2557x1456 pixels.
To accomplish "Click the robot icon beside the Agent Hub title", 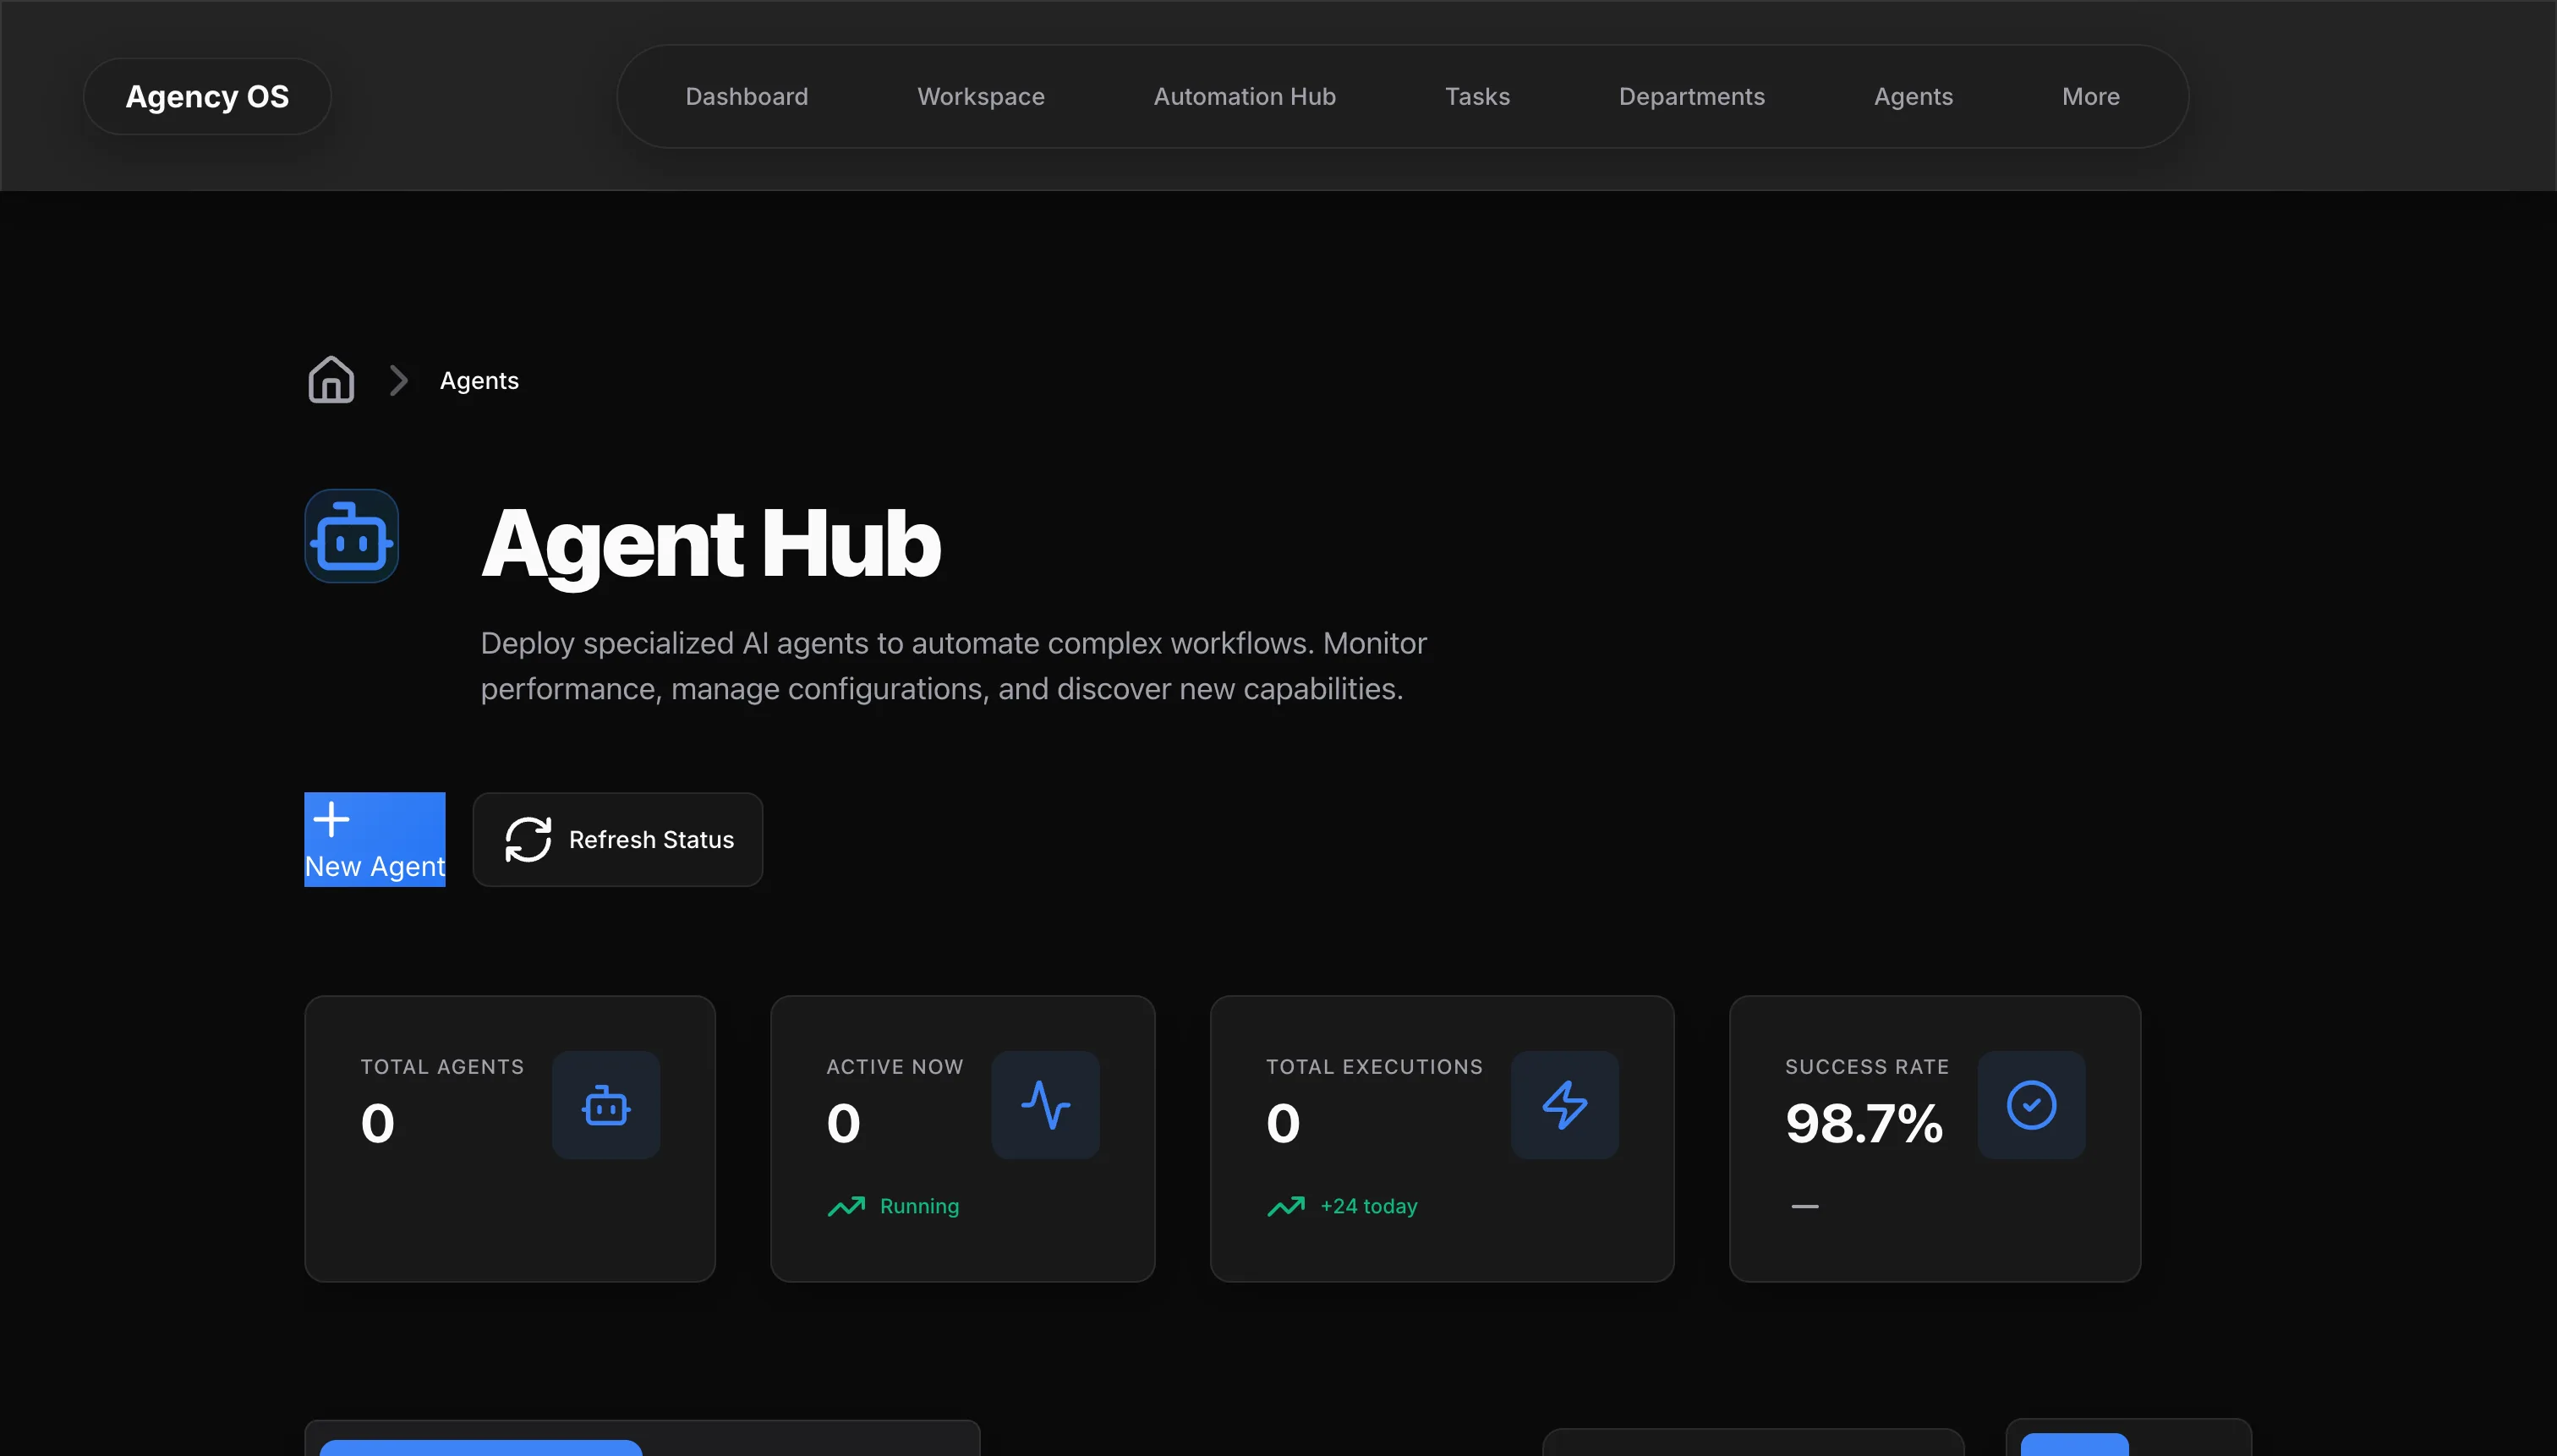I will 351,536.
